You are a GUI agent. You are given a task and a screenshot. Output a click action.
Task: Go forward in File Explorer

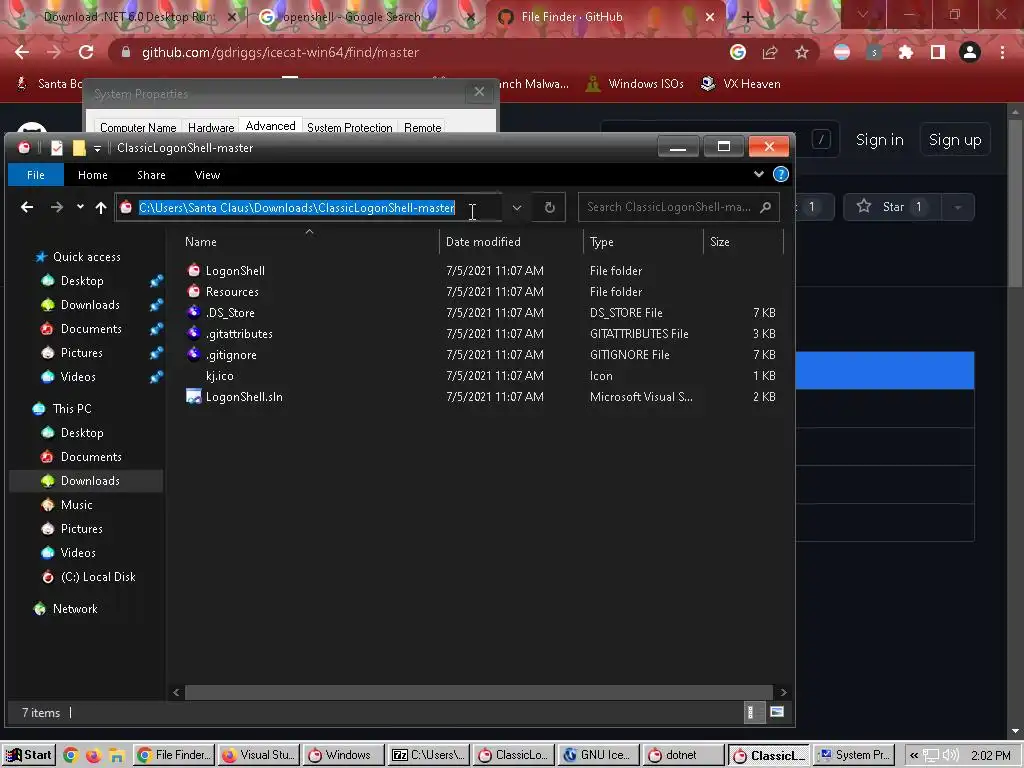57,207
